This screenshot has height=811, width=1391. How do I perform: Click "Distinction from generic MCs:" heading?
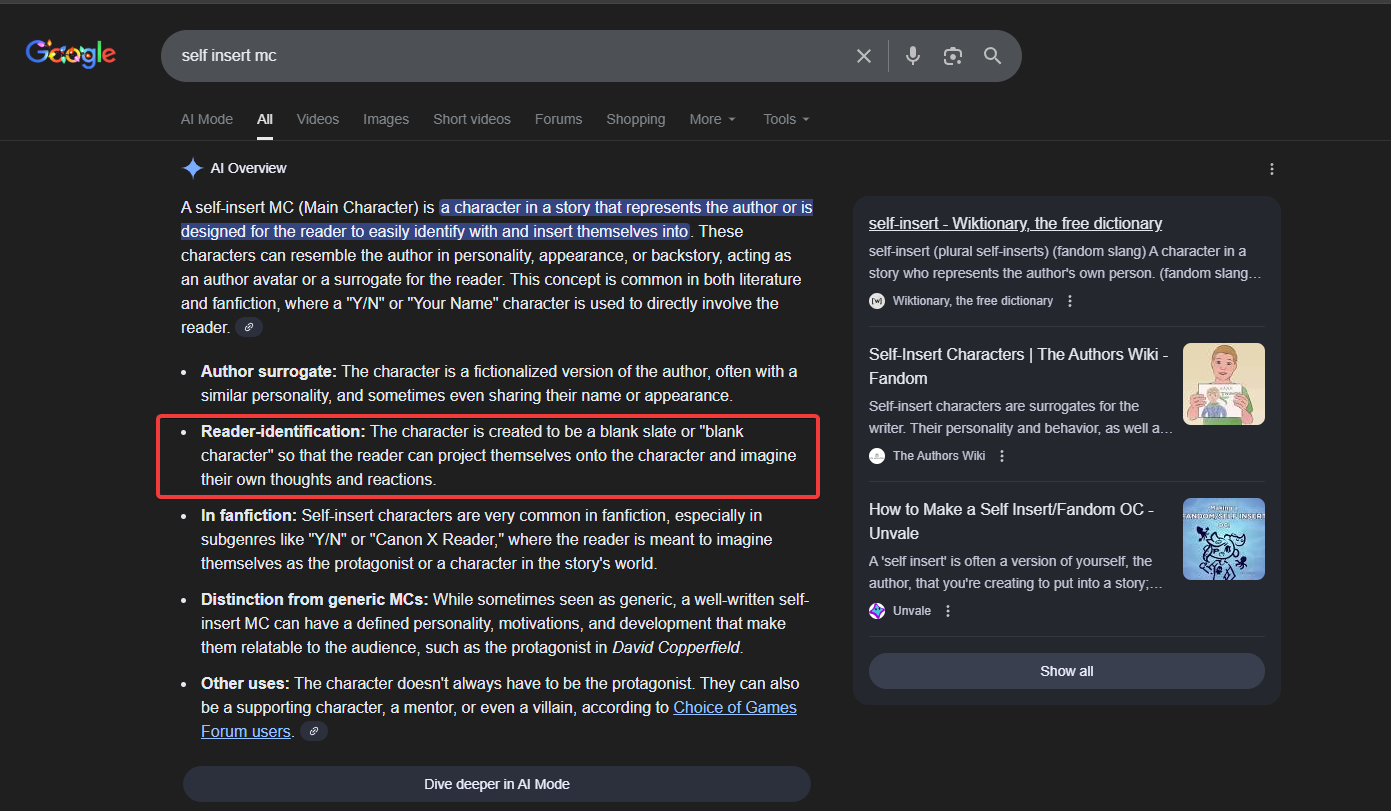coord(314,599)
